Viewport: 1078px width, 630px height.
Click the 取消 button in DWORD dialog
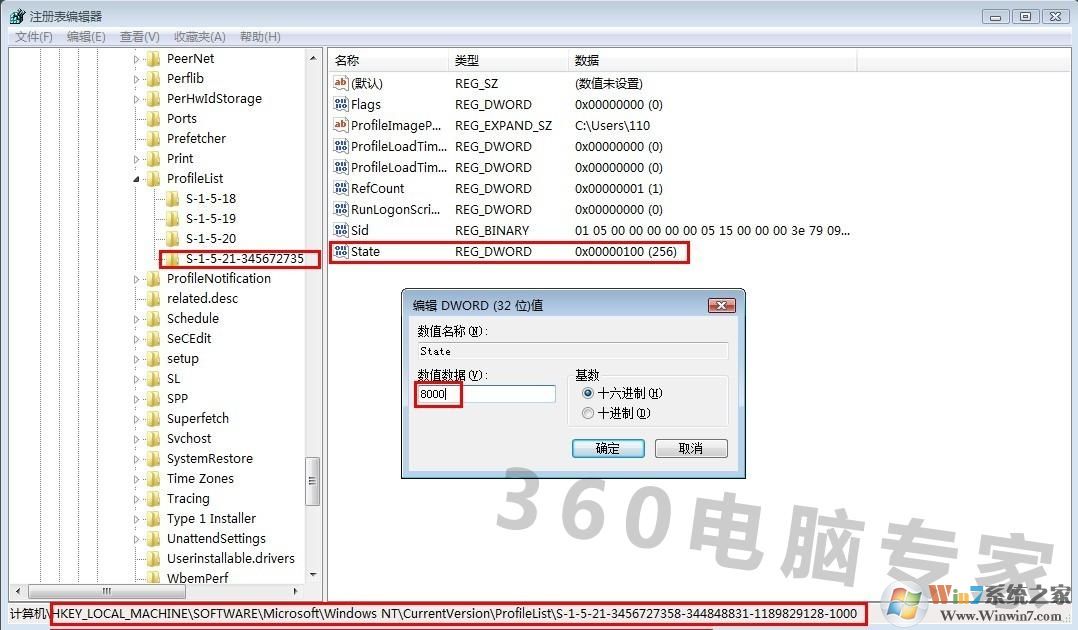(691, 448)
